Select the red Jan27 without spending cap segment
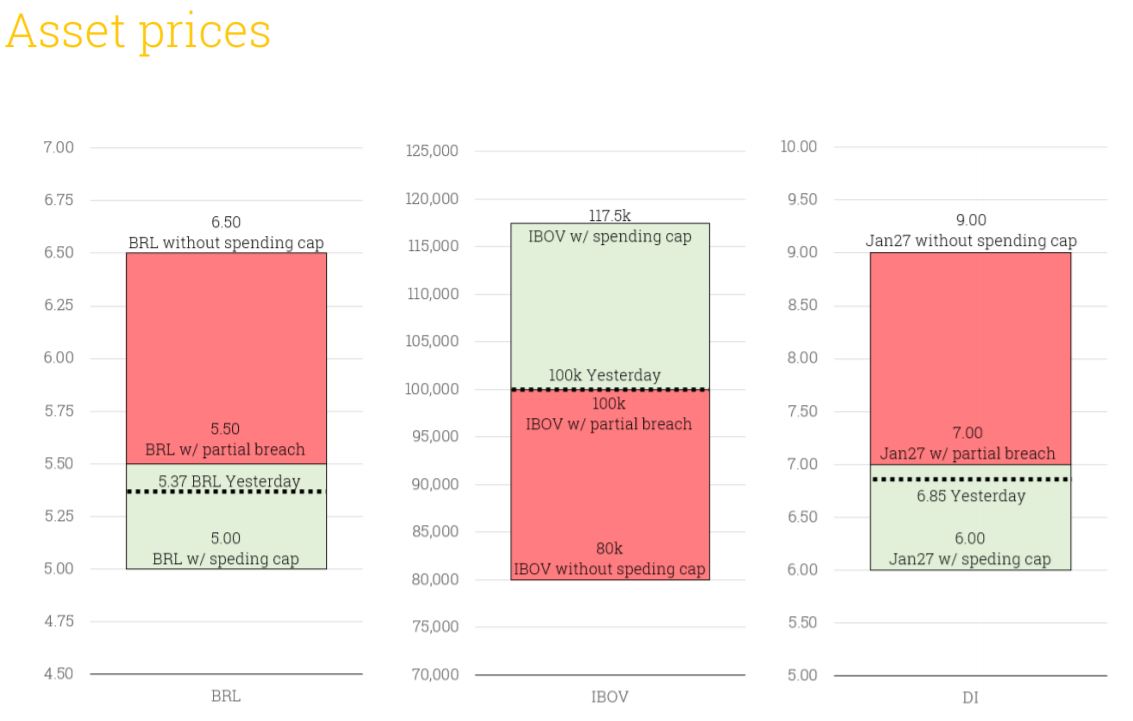 coord(970,358)
